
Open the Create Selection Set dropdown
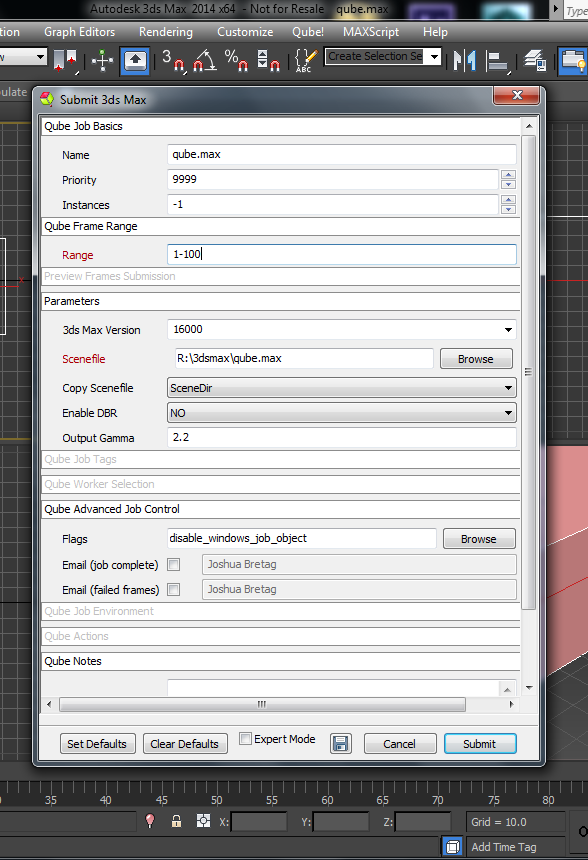point(434,56)
